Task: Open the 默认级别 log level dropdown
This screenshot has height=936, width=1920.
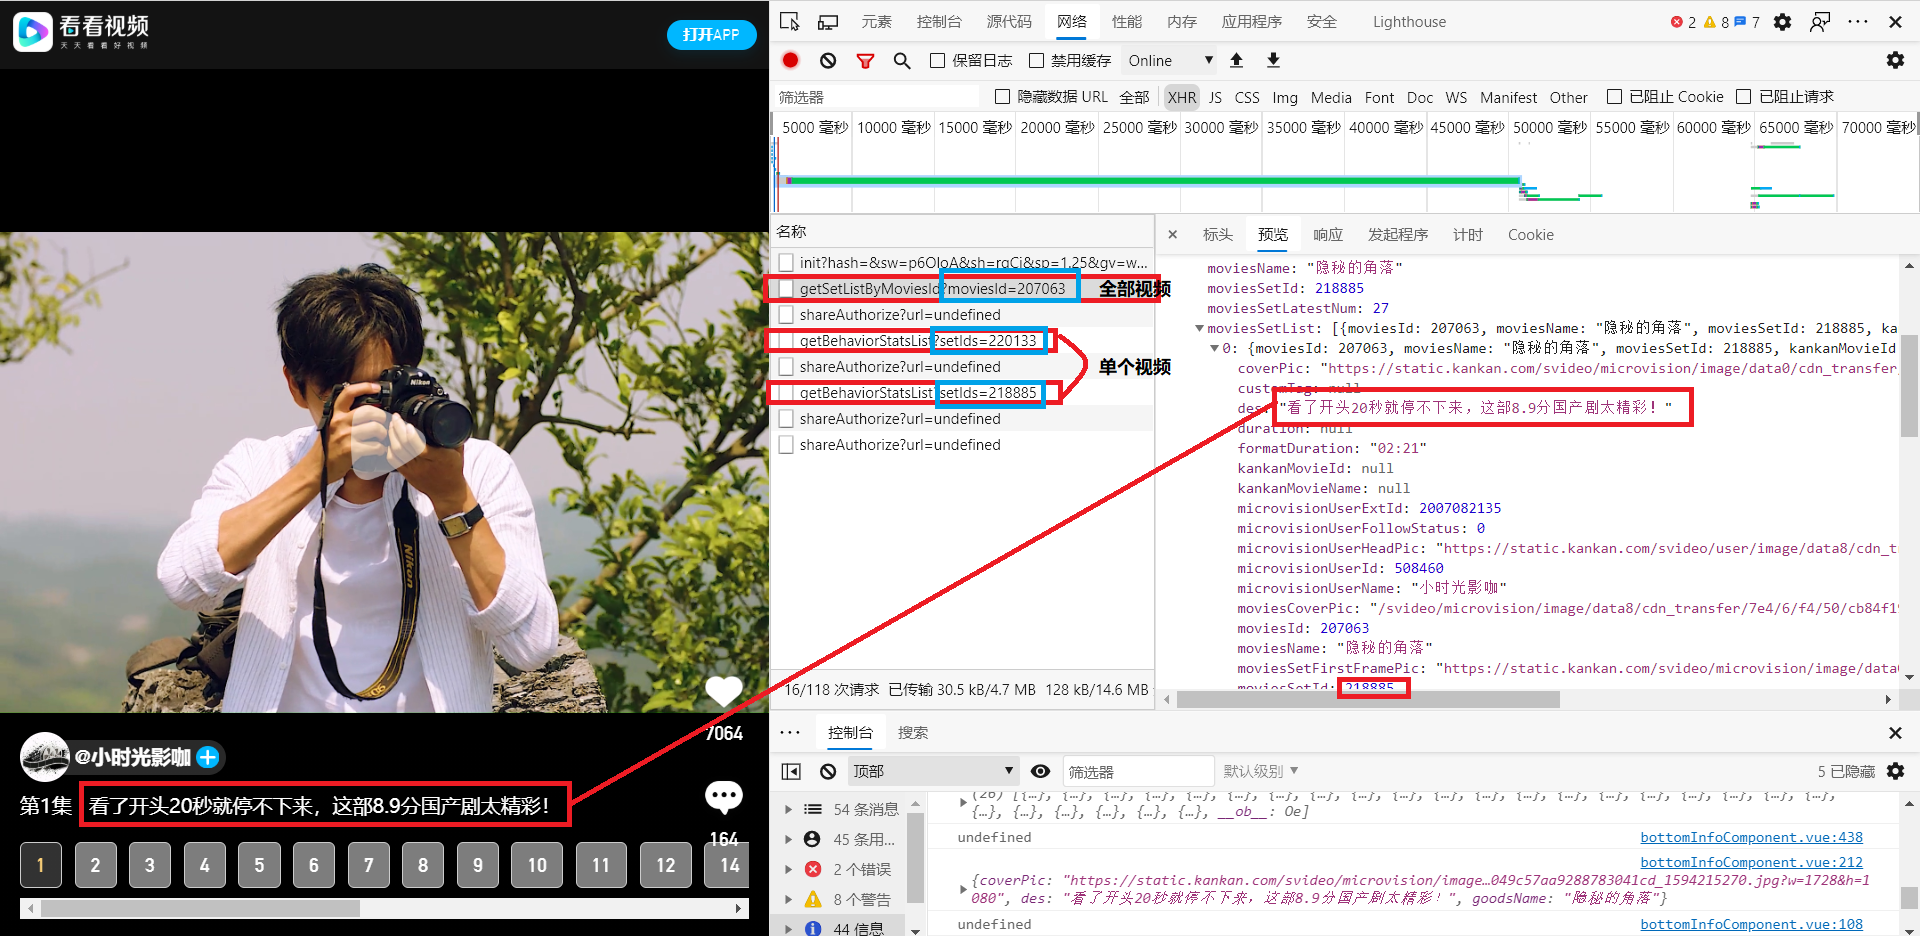Action: 1260,771
